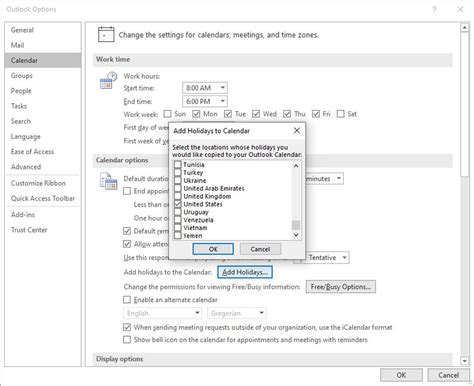
Task: Click the Calendar options section icon
Action: 108,181
